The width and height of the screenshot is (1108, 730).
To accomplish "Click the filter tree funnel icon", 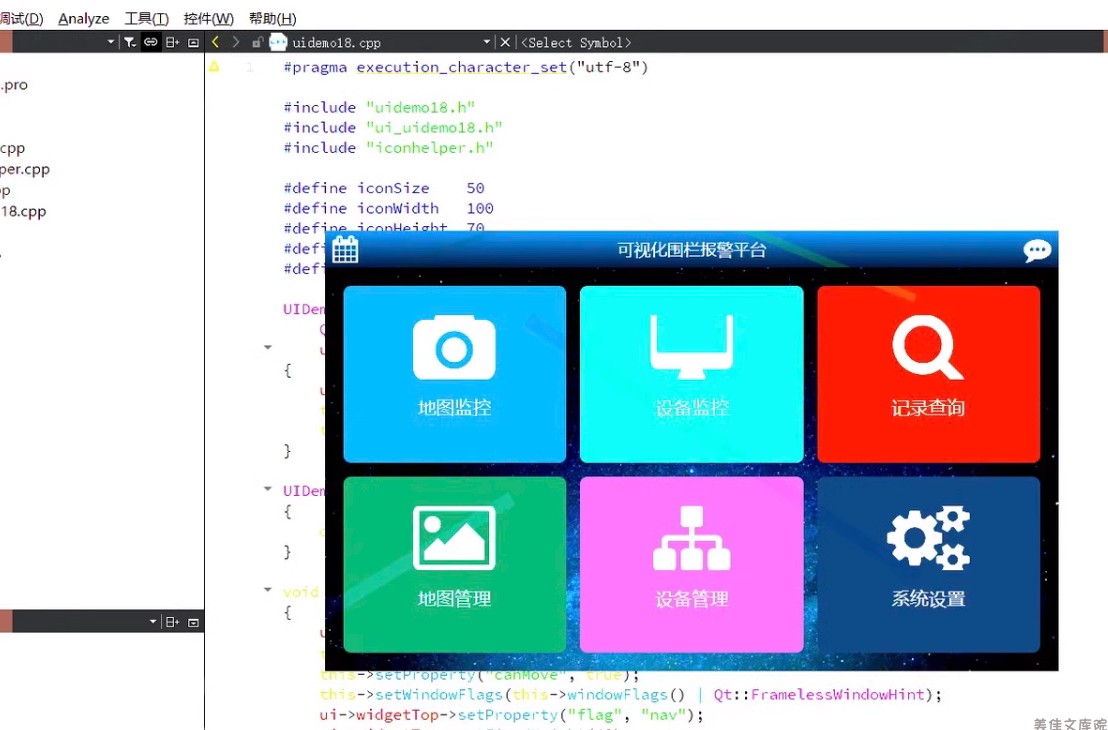I will click(x=129, y=42).
